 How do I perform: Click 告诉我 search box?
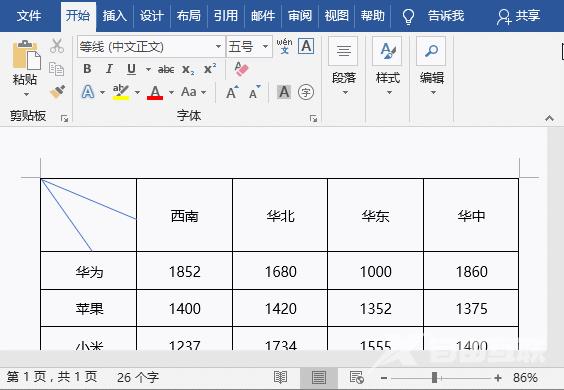click(446, 16)
